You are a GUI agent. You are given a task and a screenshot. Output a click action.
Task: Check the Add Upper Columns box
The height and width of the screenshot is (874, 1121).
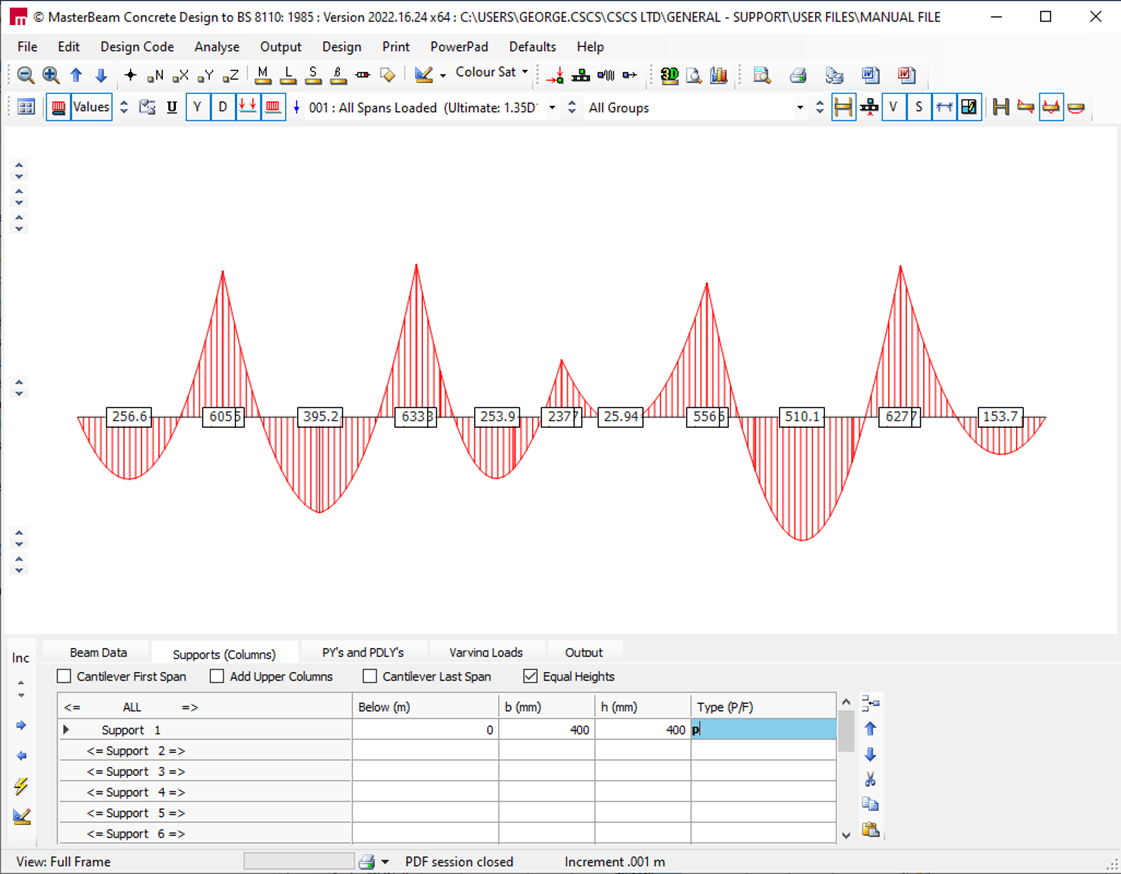[218, 677]
